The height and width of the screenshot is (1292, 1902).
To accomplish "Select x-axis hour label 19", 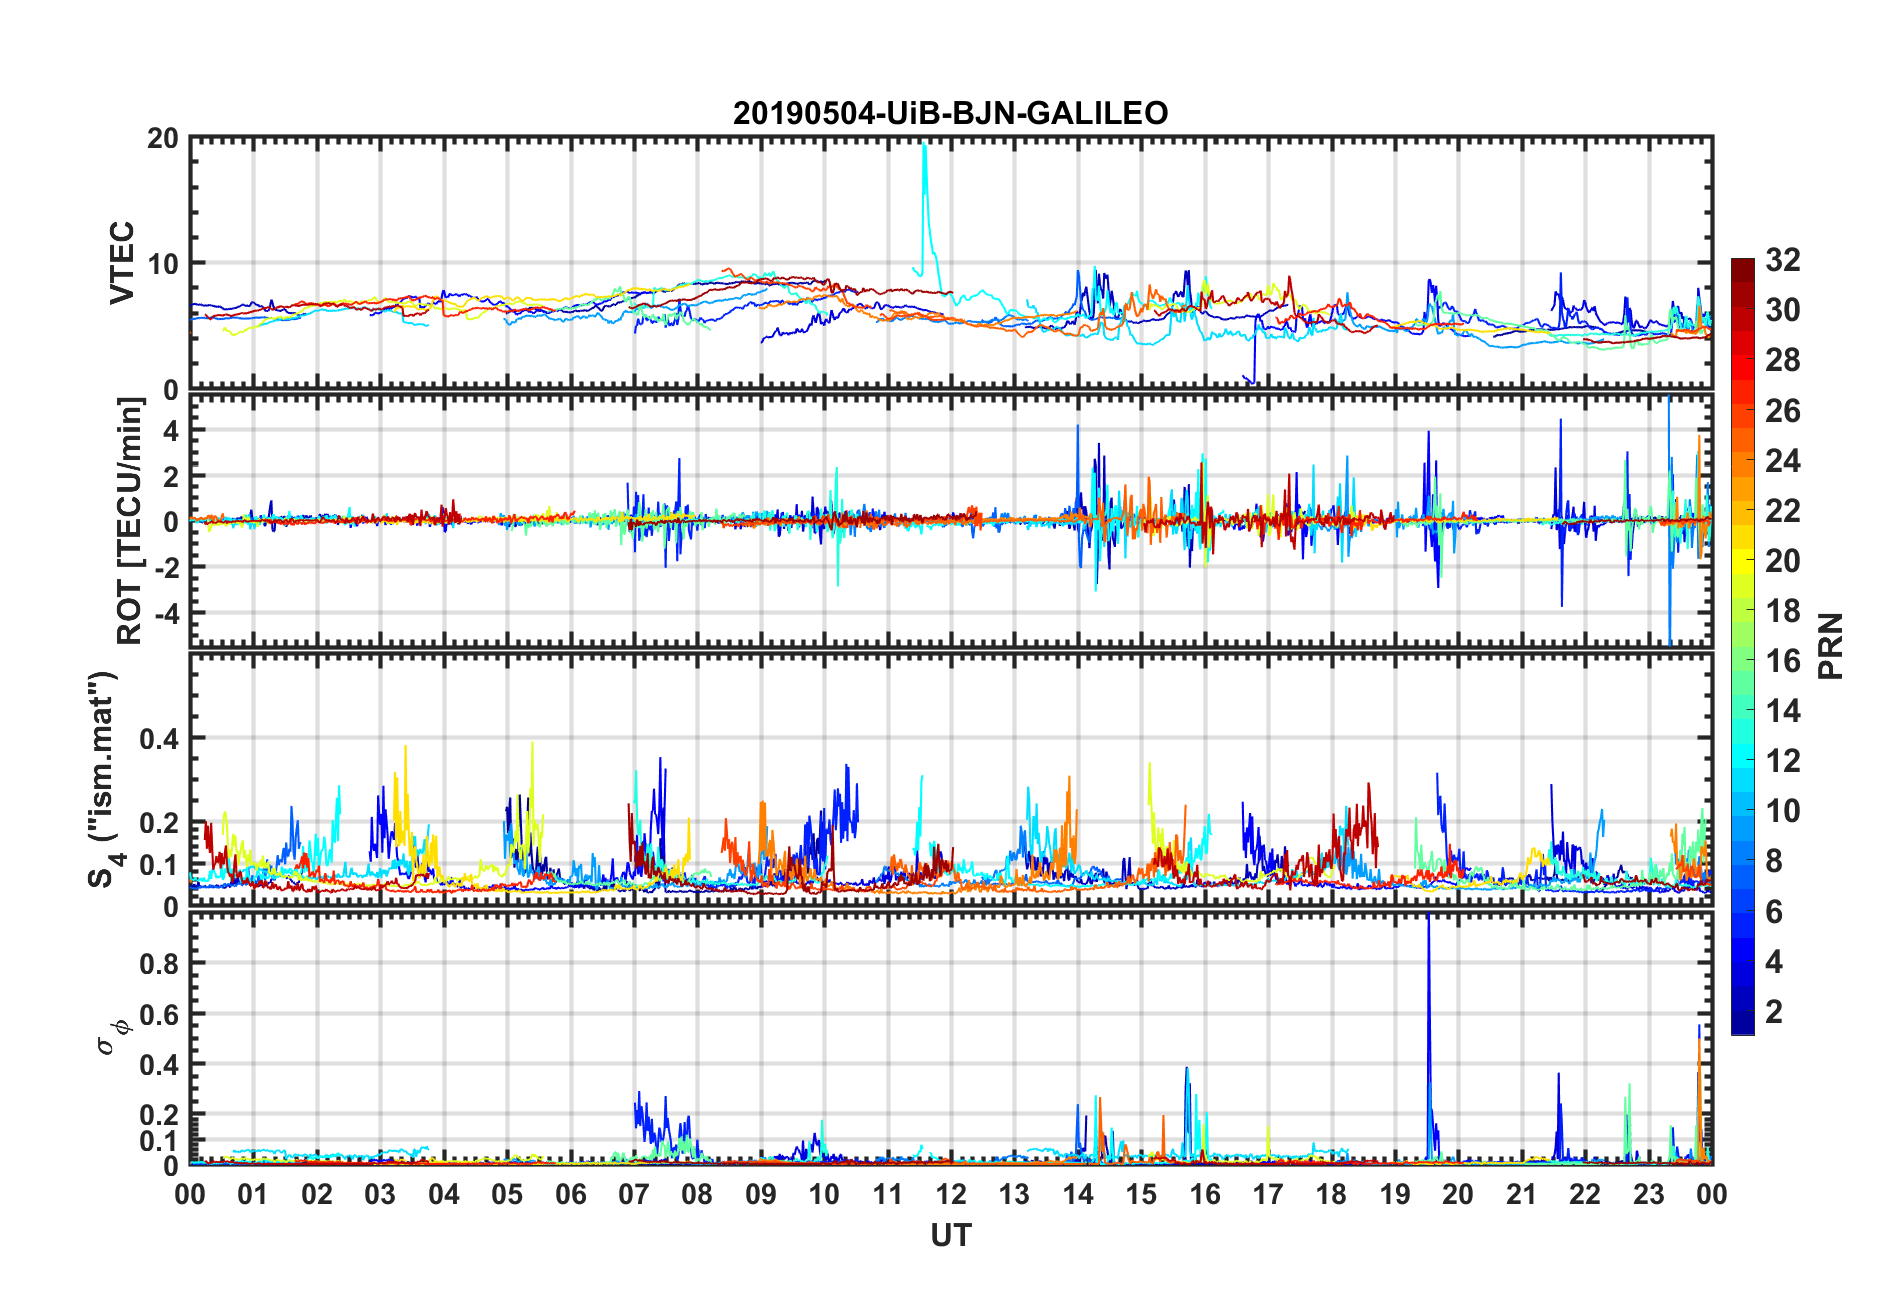I will tap(1395, 1194).
